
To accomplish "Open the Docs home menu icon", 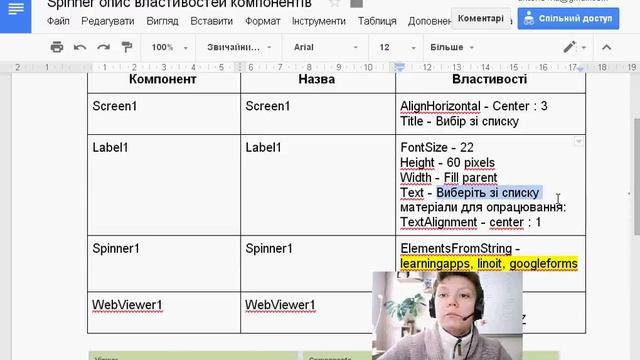I will (16, 9).
